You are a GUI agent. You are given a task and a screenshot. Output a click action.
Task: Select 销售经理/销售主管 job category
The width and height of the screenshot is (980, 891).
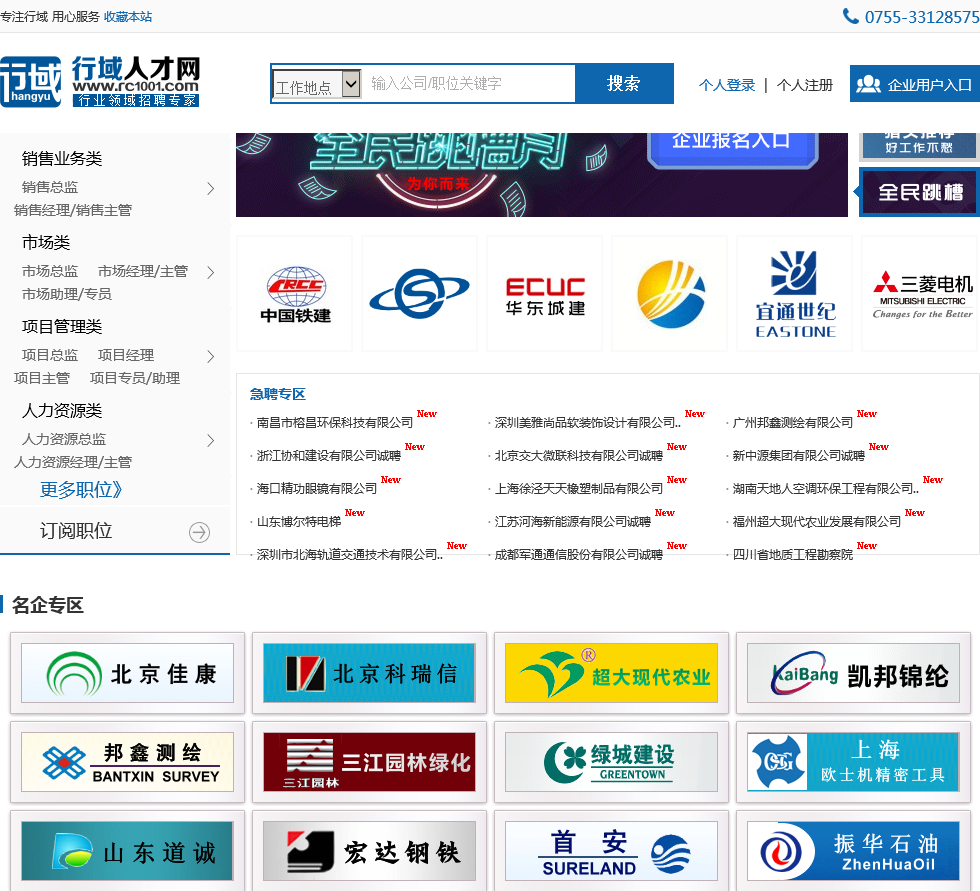(x=72, y=210)
